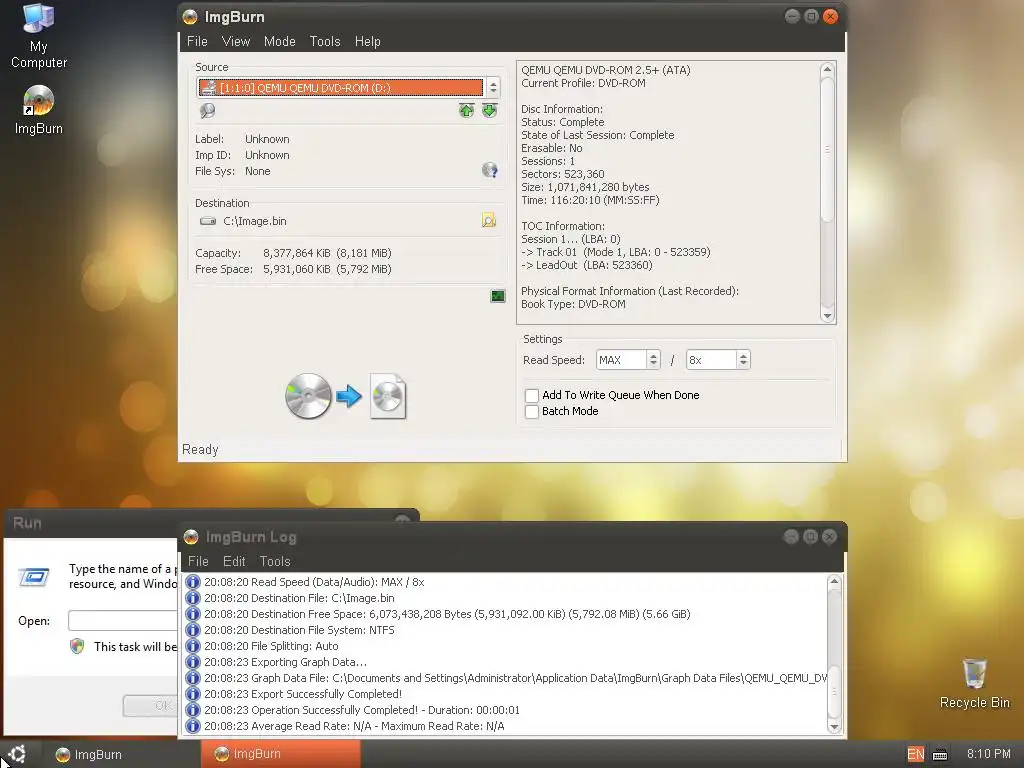Enable Add To Write Queue When Done
The width and height of the screenshot is (1024, 768).
point(532,395)
